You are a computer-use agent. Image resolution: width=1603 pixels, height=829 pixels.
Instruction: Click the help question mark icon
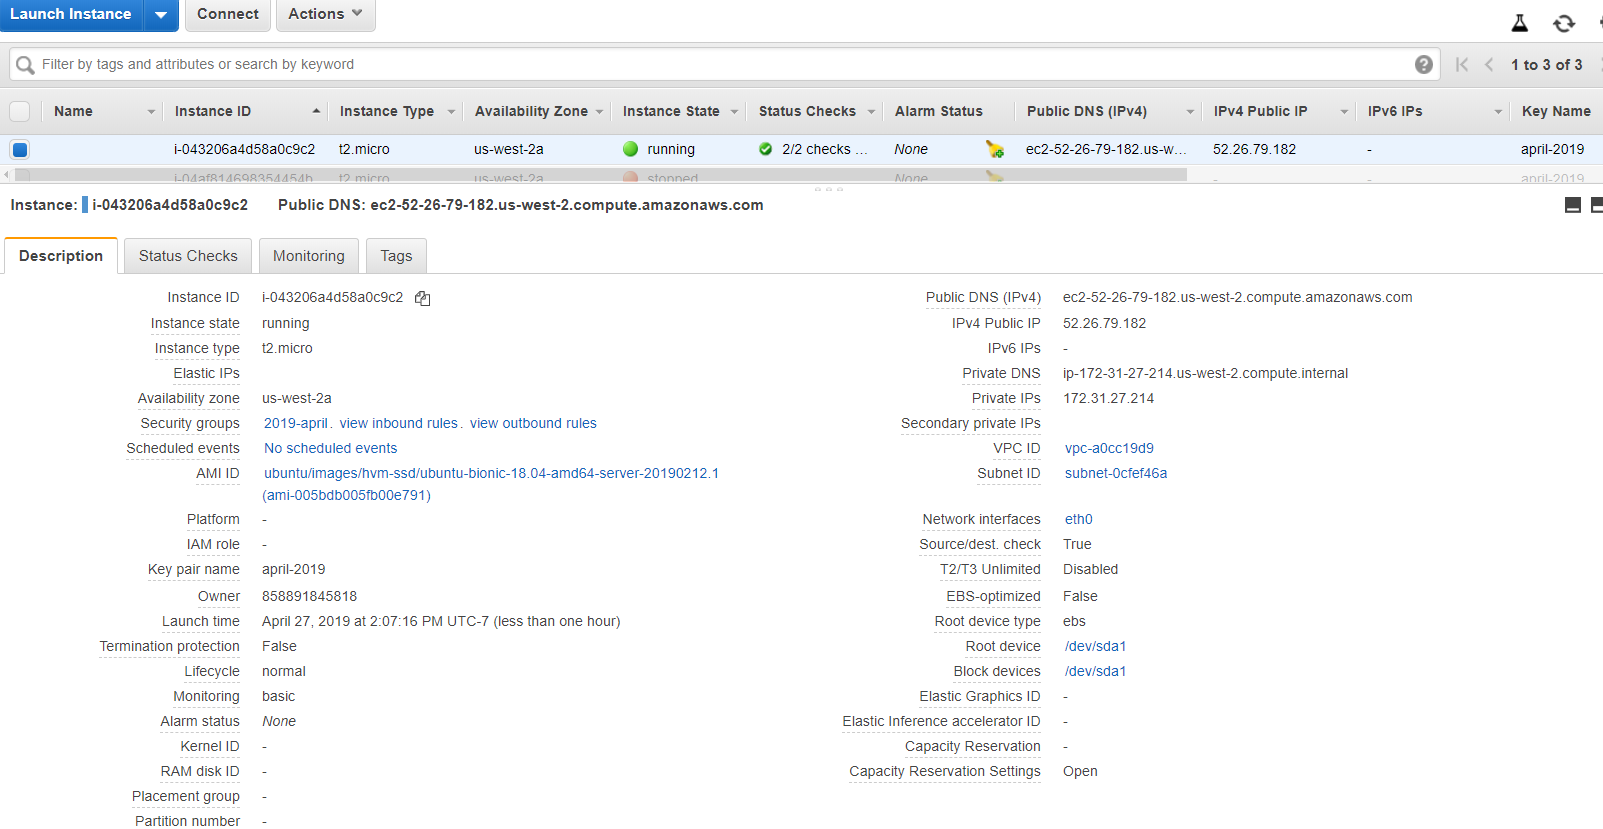(x=1424, y=65)
